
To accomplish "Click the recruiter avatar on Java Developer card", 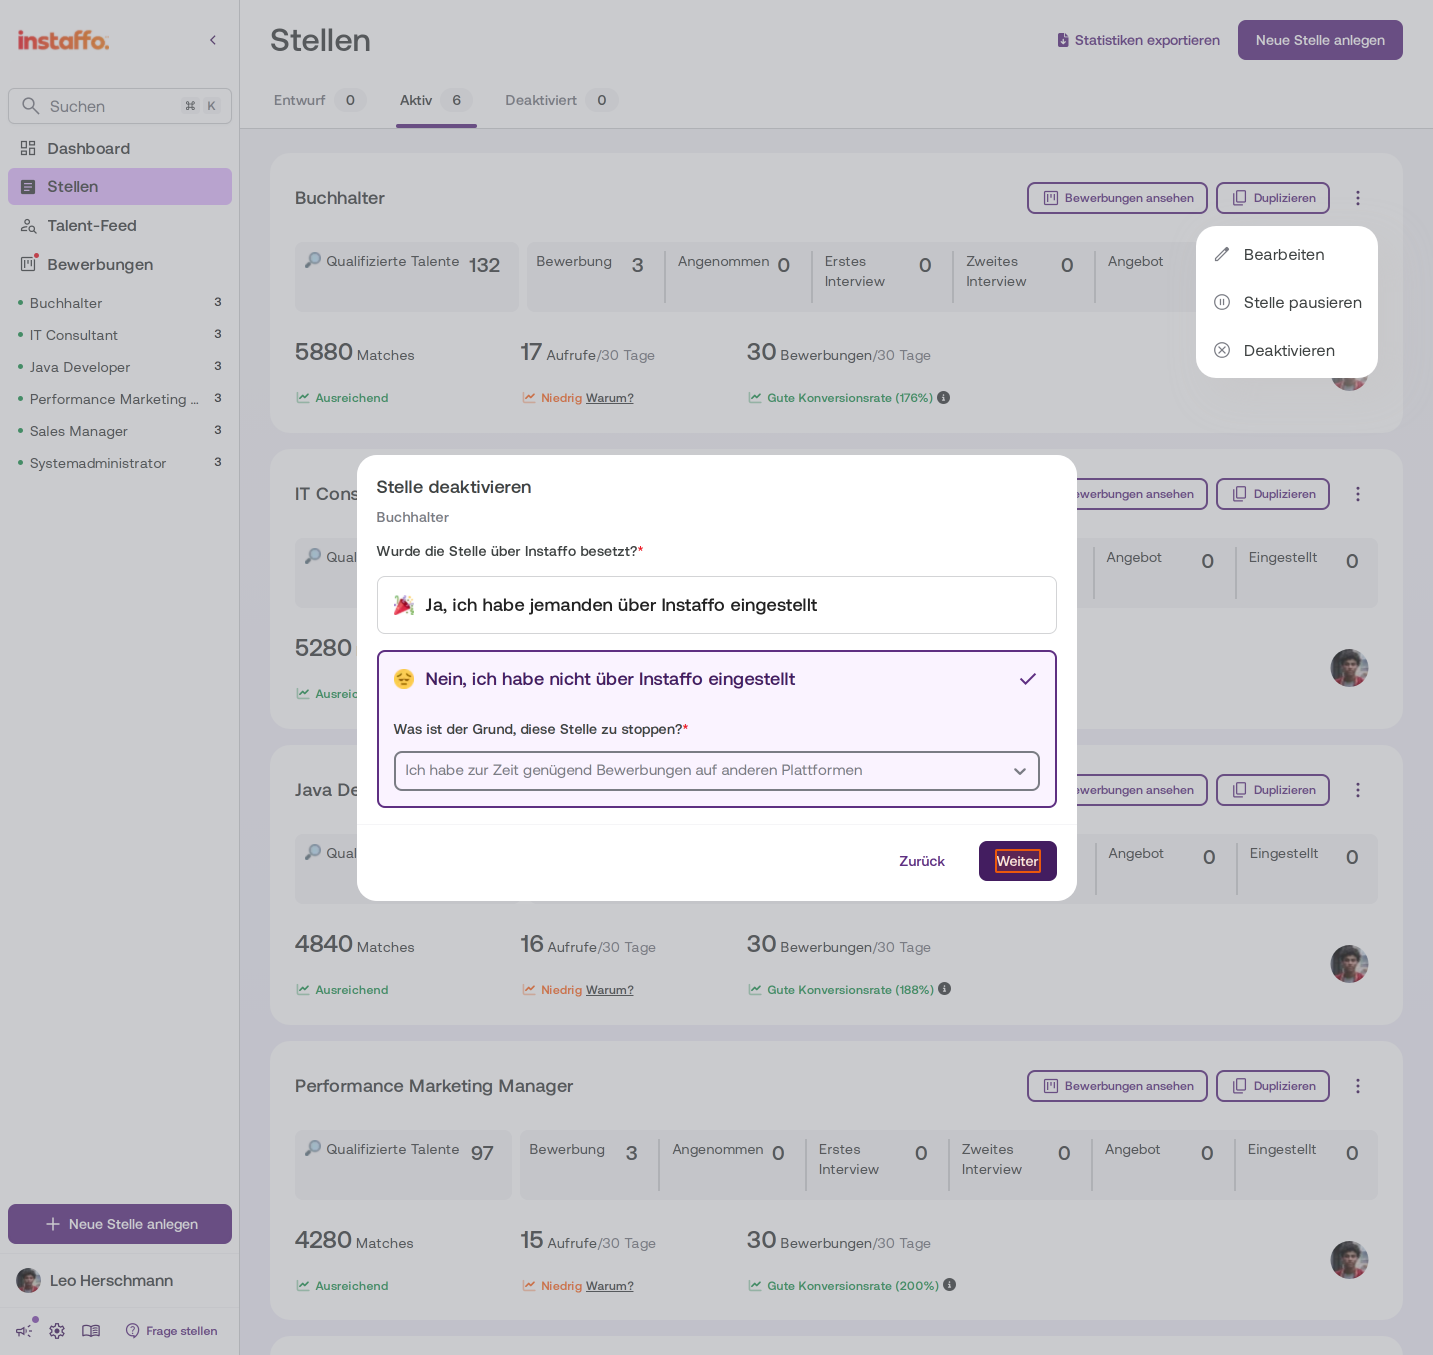I will (x=1349, y=964).
